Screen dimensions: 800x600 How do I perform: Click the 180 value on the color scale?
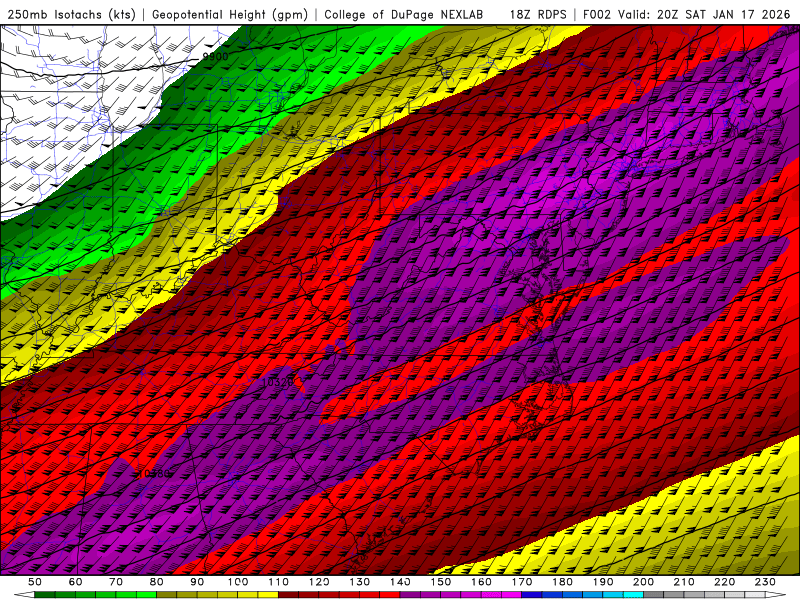tap(562, 582)
